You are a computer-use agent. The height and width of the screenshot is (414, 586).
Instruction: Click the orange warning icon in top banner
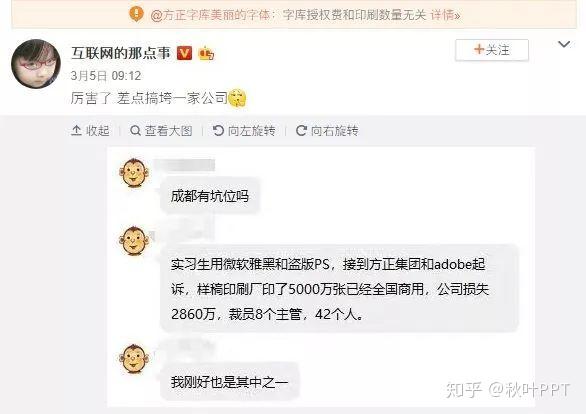pyautogui.click(x=136, y=14)
